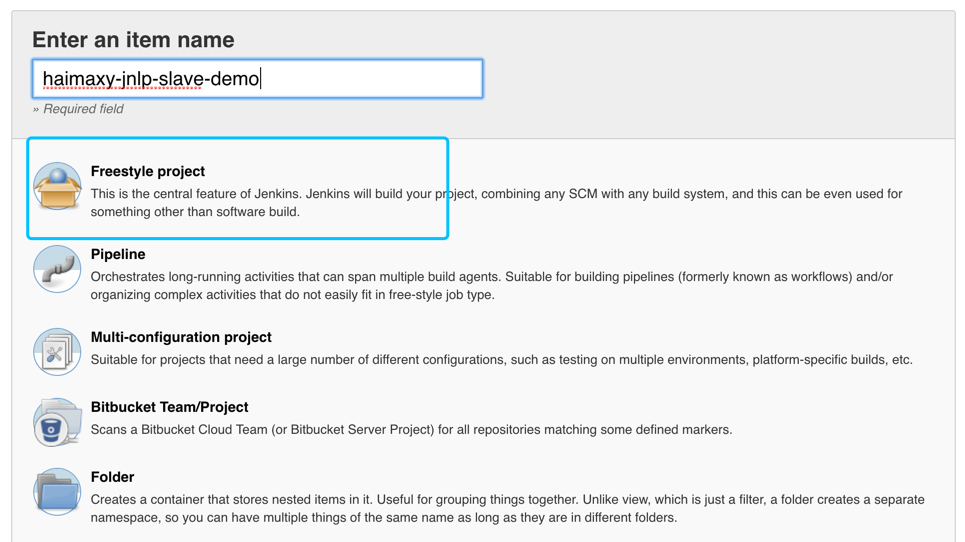Click the Multi-configuration project tools icon
Viewport: 965px width, 542px height.
coord(57,352)
